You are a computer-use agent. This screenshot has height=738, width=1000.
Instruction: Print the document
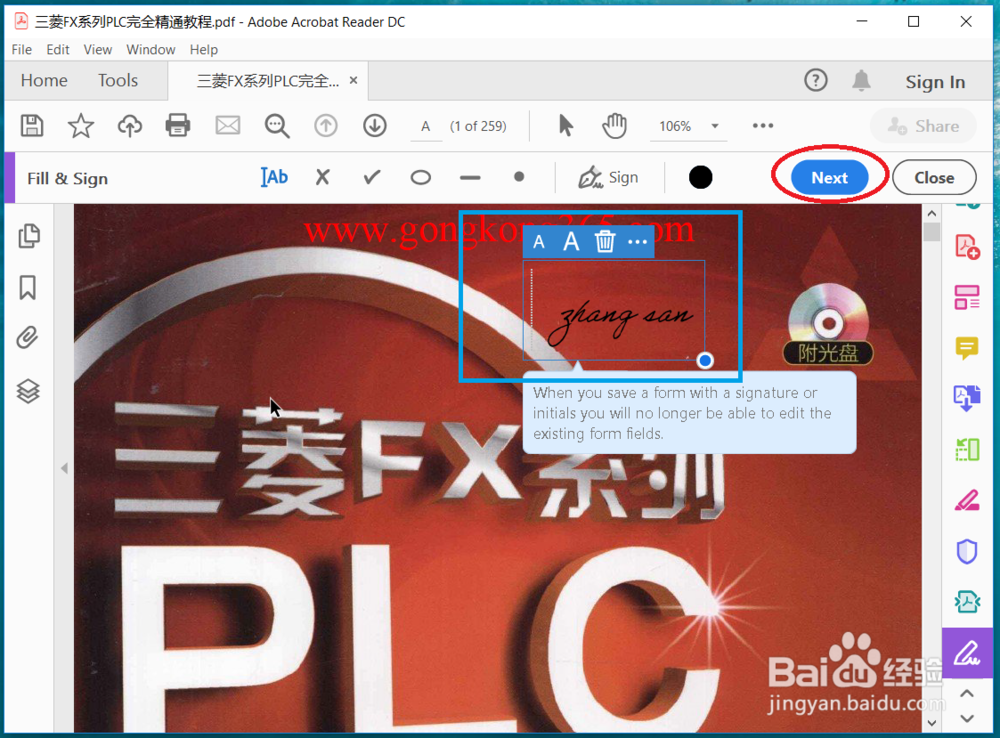[x=178, y=126]
